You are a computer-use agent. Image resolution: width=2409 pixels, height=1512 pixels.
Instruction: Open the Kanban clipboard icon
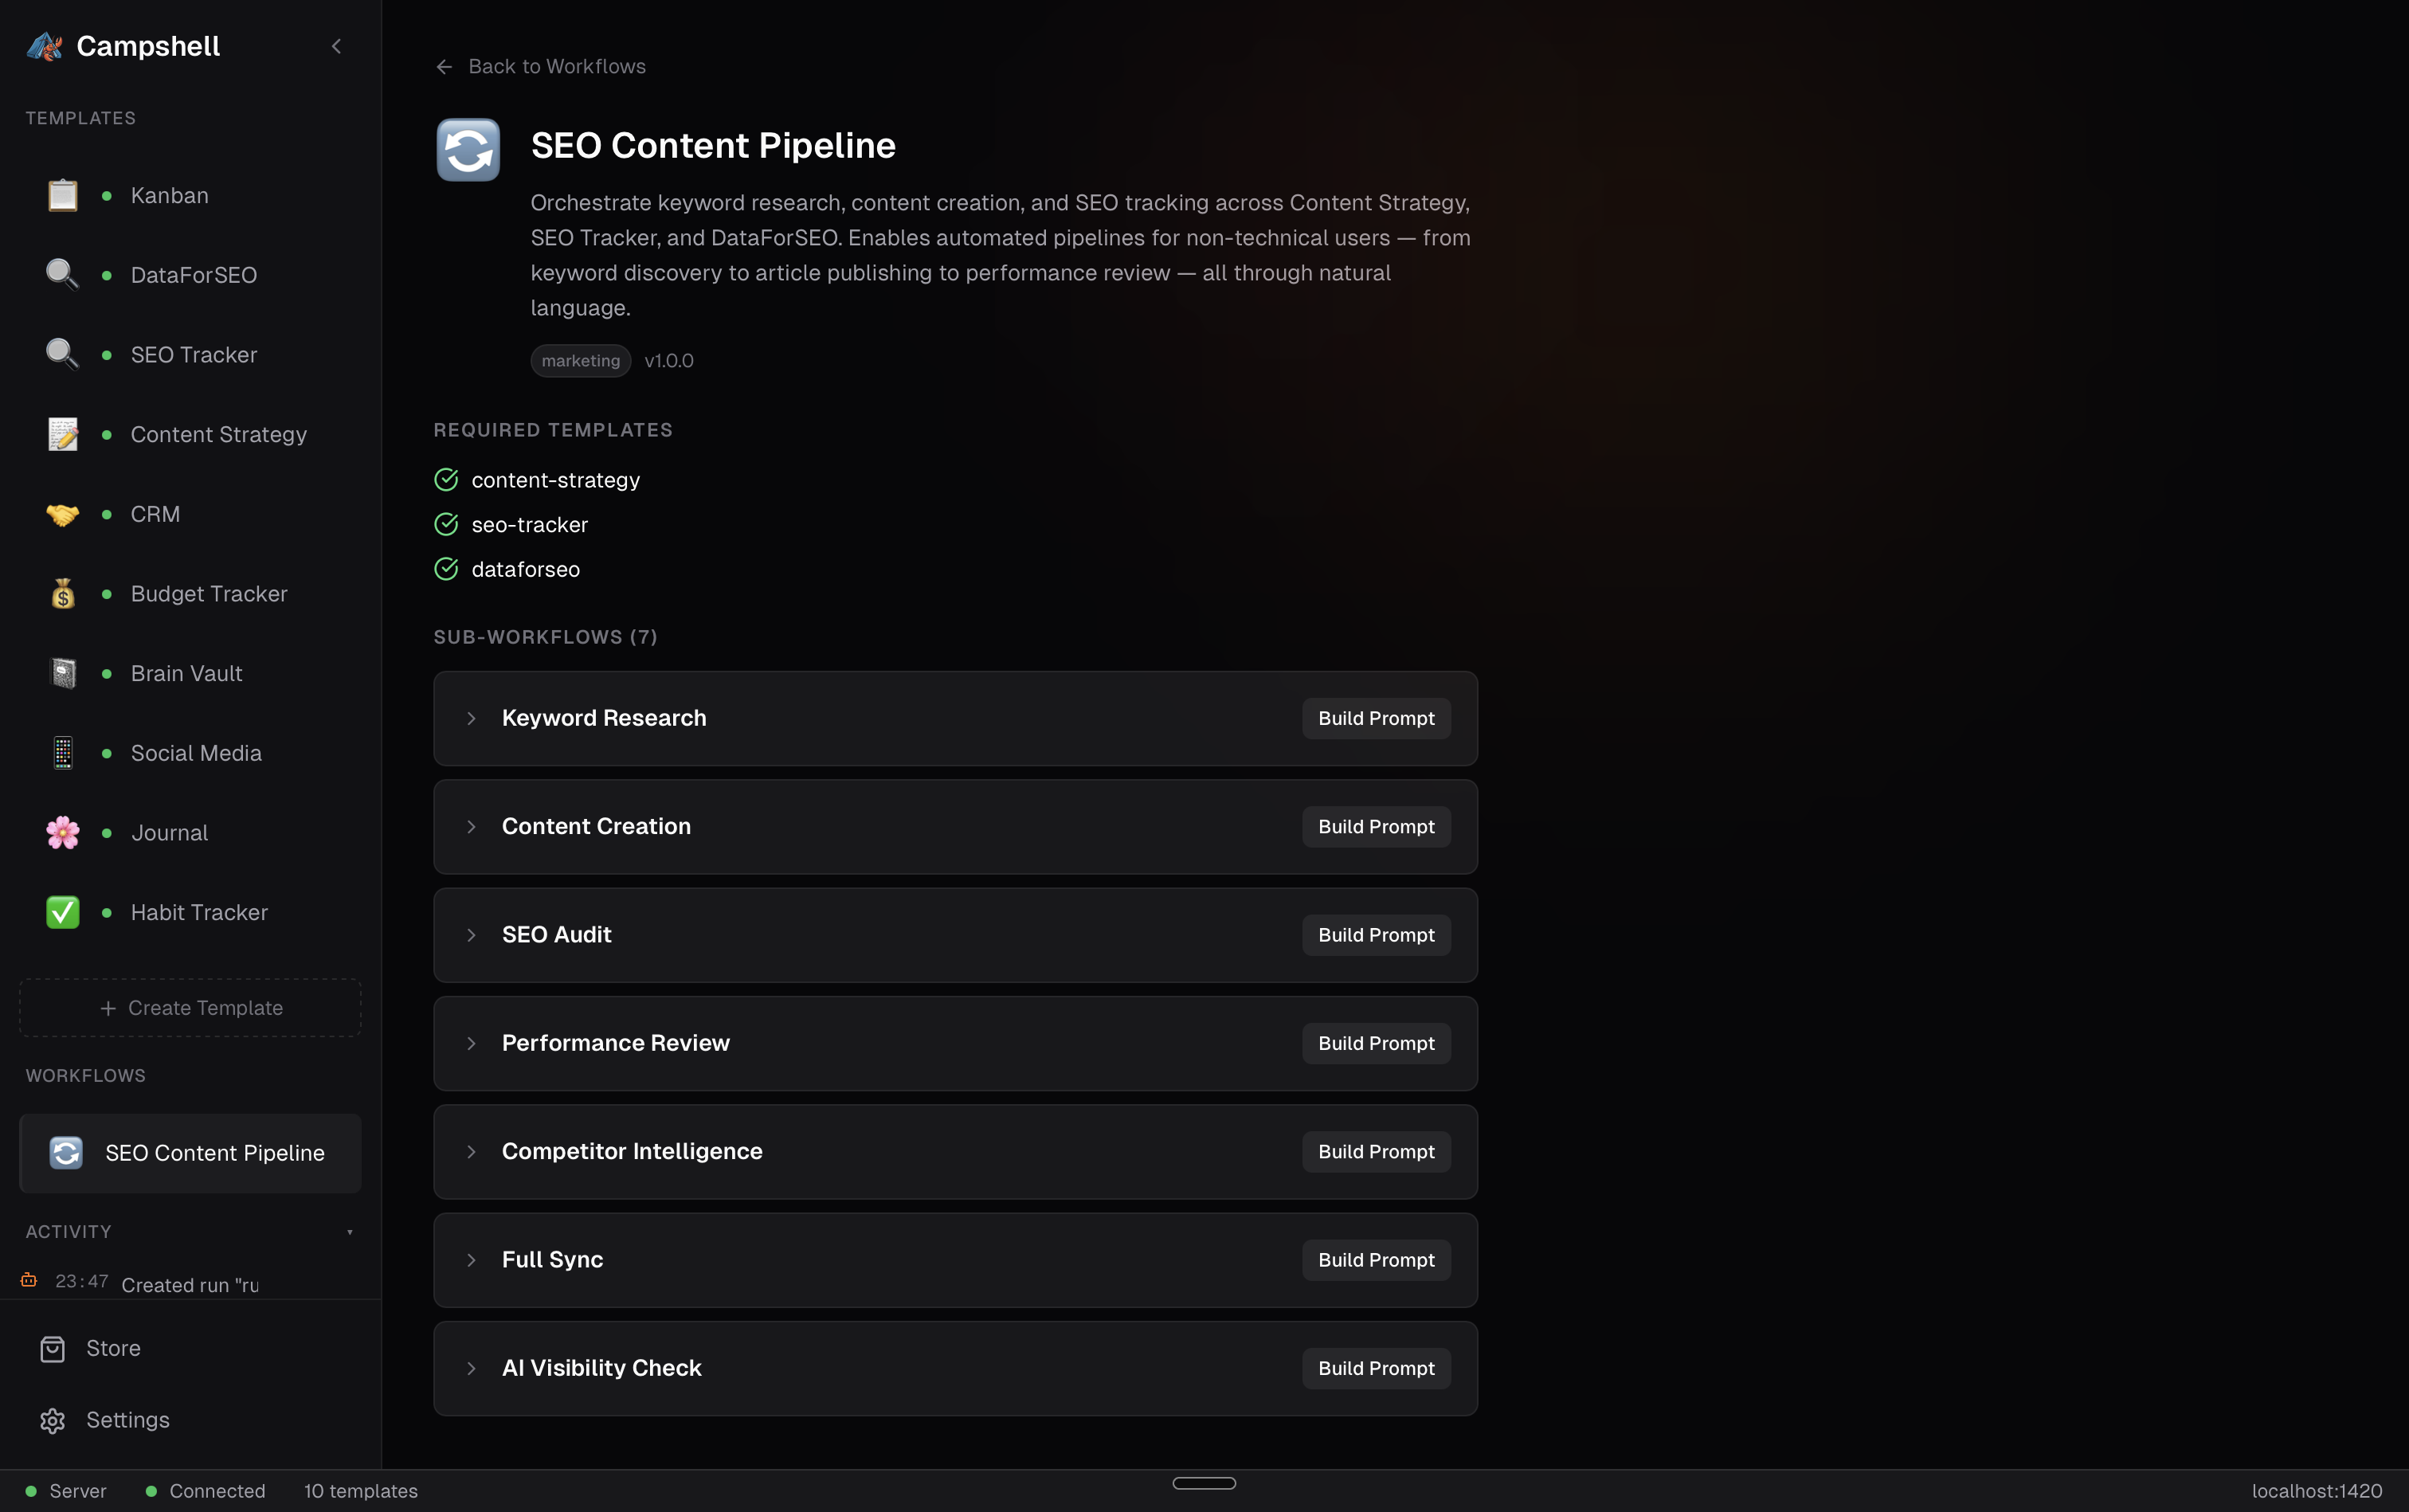(x=63, y=195)
